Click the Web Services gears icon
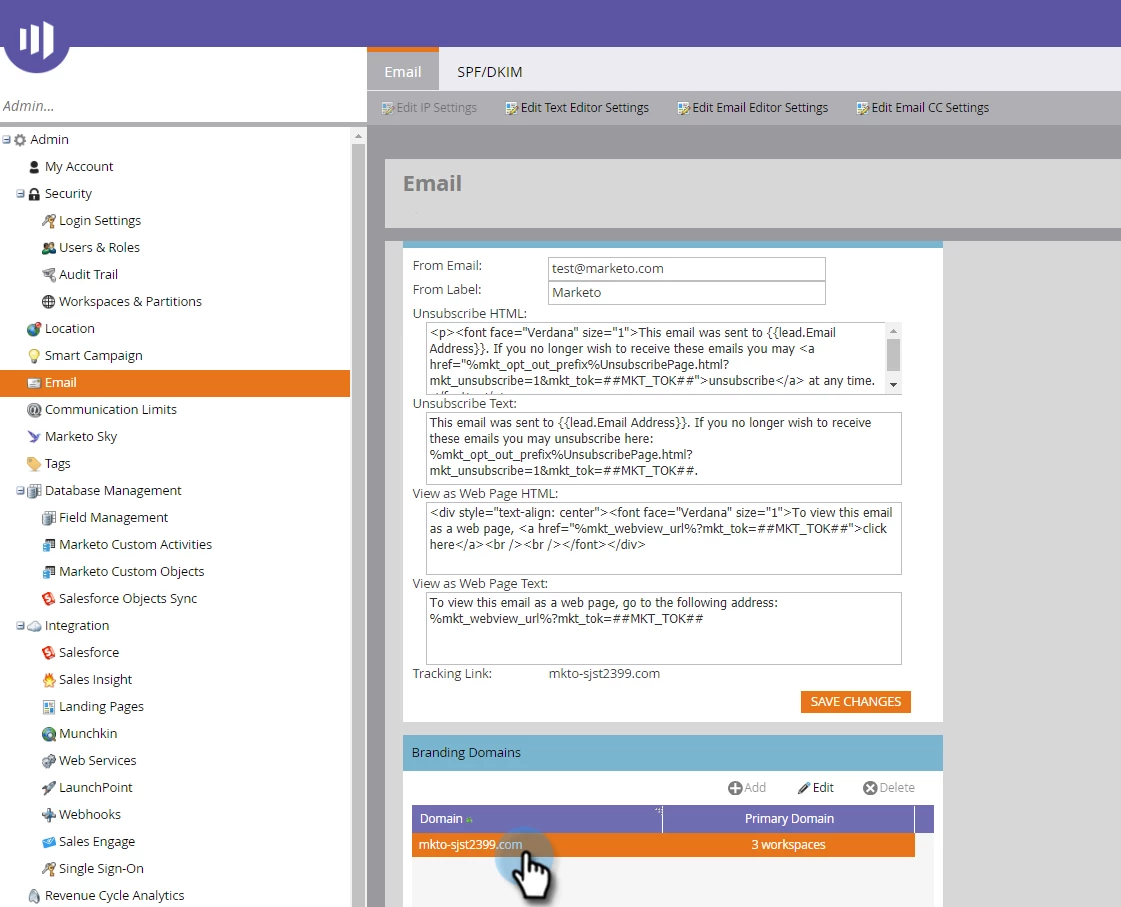The height and width of the screenshot is (907, 1121). 49,761
